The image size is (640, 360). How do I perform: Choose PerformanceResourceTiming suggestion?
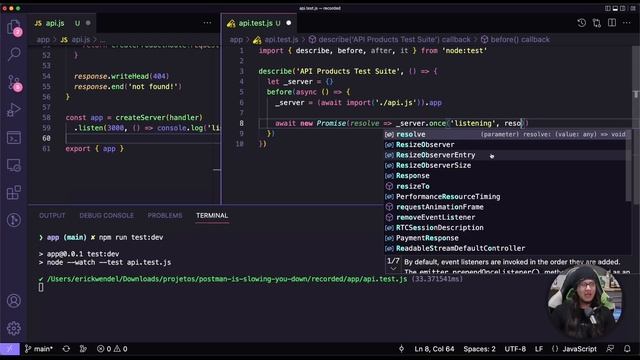point(505,196)
